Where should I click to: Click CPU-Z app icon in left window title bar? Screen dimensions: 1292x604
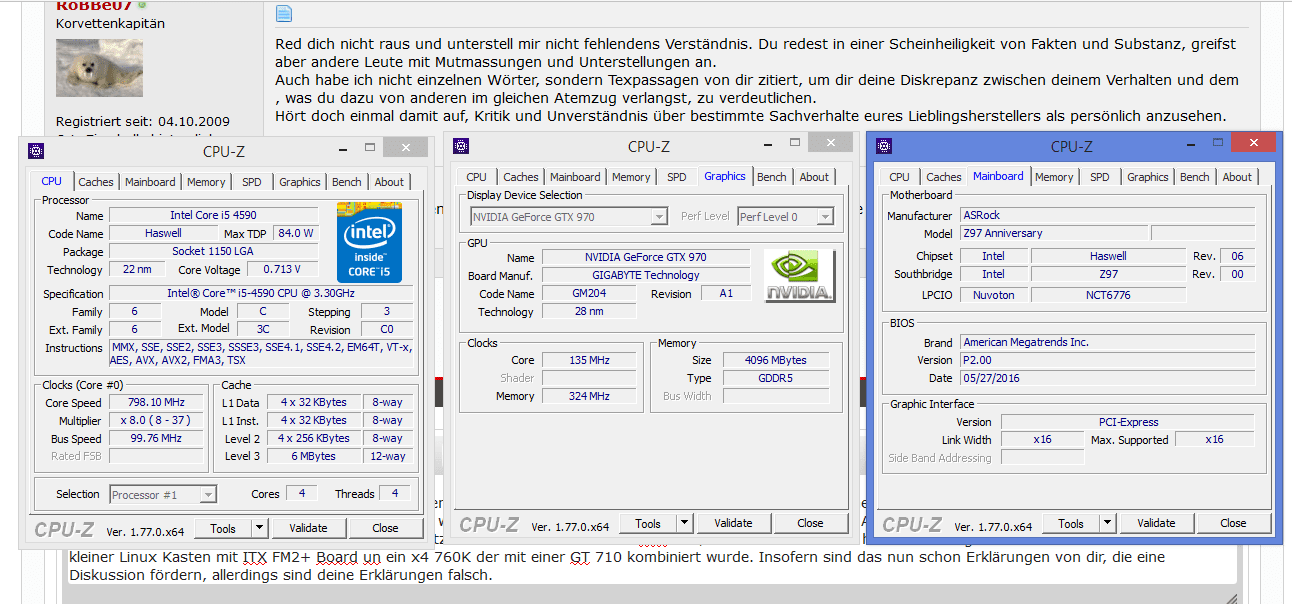(x=36, y=151)
